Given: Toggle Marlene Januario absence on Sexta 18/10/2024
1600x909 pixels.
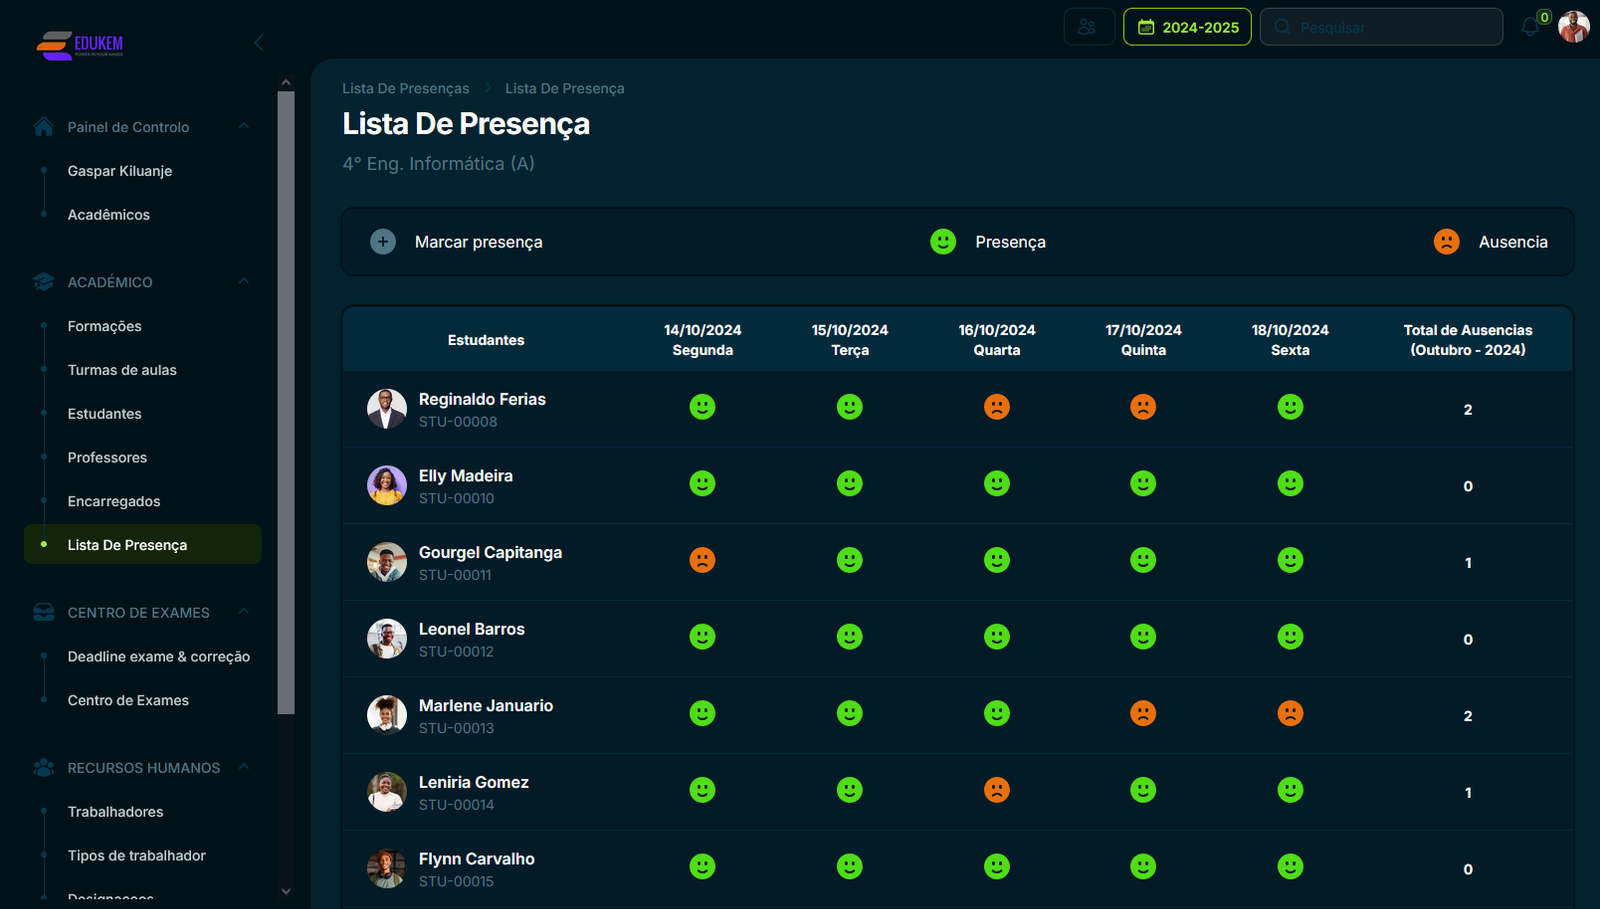Looking at the screenshot, I should click(x=1290, y=713).
